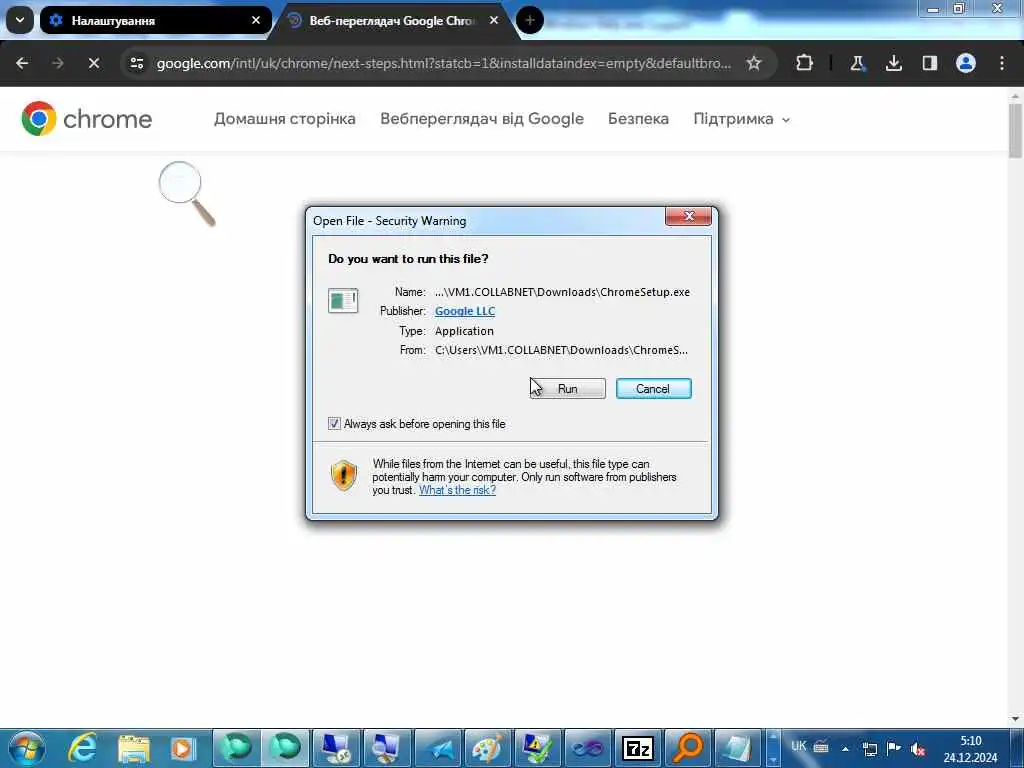Open the Chrome three-dot menu

point(1002,63)
